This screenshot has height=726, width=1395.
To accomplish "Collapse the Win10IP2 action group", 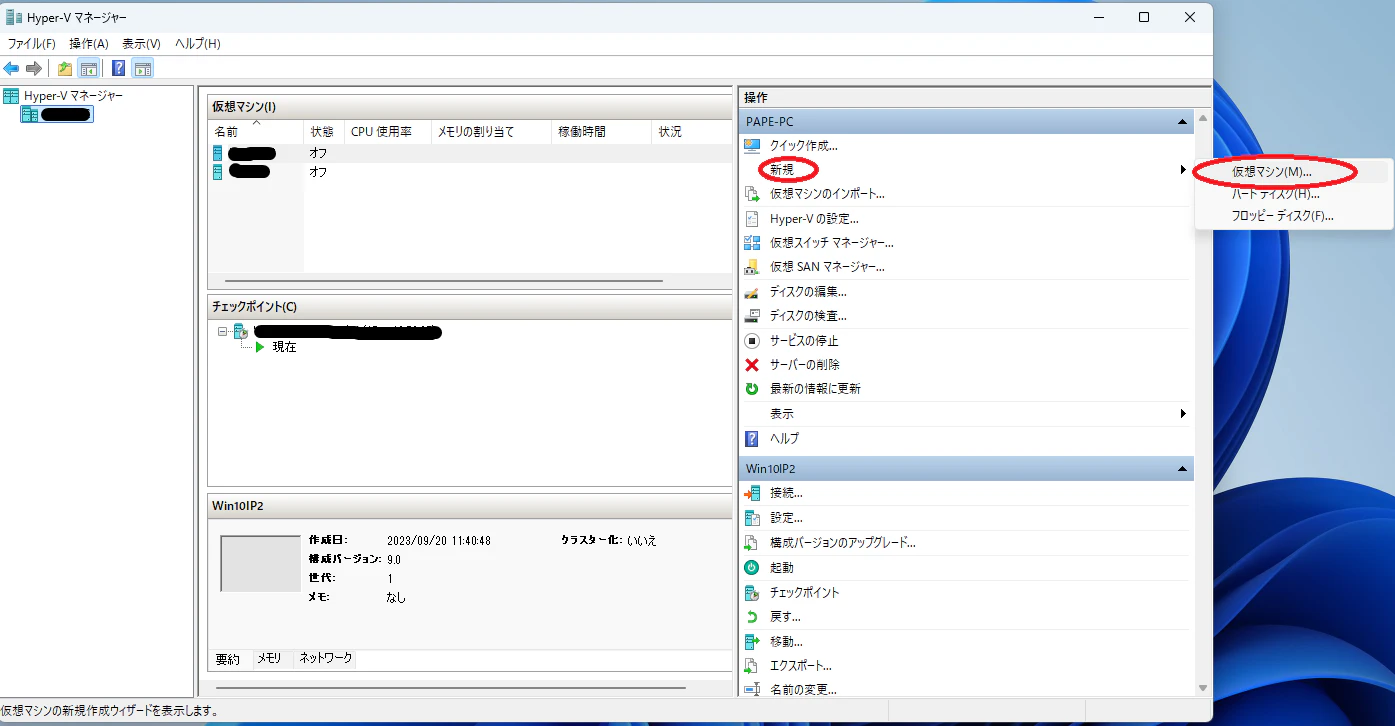I will (x=1182, y=468).
